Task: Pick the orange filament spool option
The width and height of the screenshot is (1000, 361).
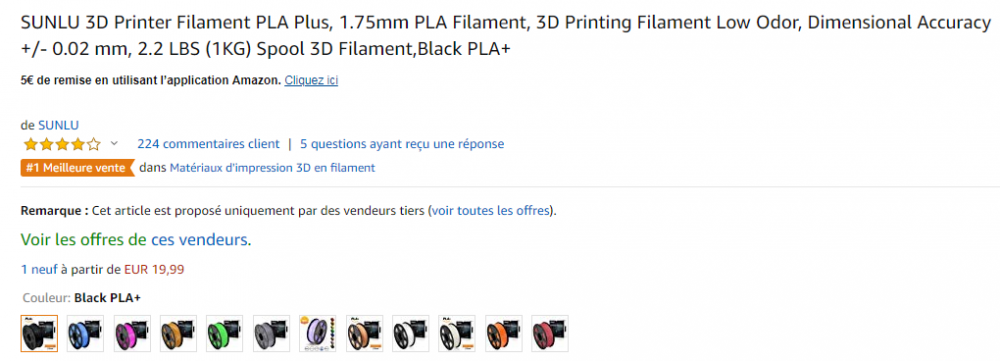Action: pos(504,334)
